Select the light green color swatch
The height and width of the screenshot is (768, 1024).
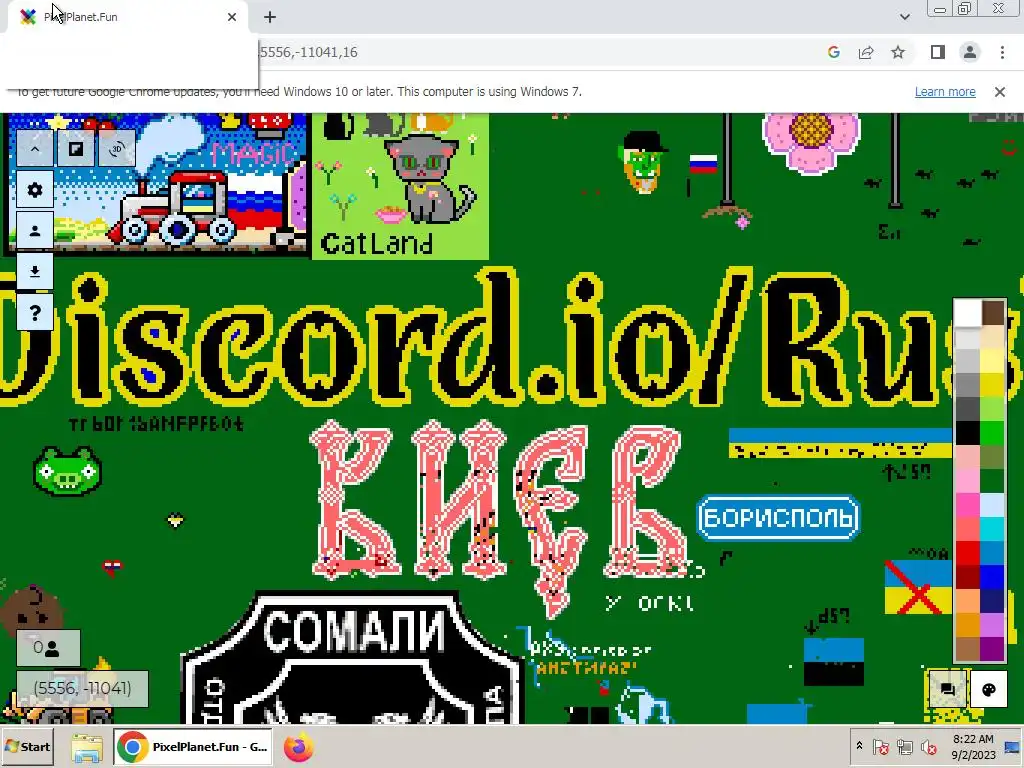coord(993,409)
